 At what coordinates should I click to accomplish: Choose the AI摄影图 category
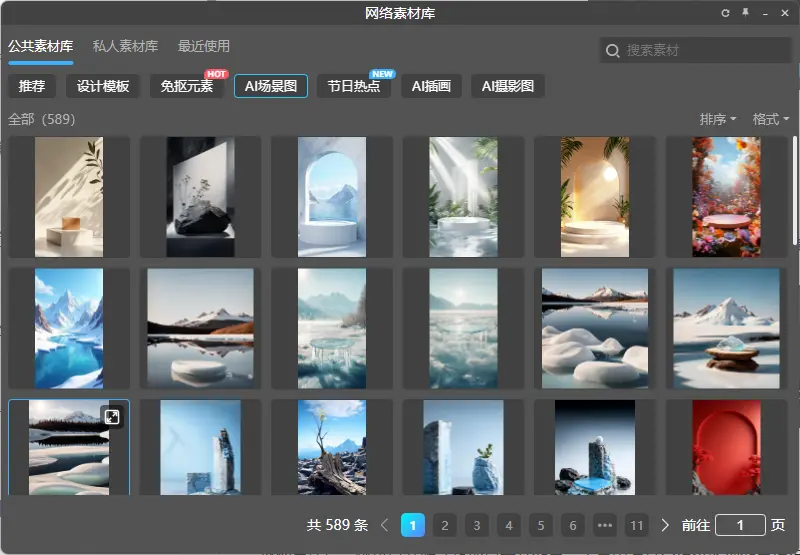tap(507, 86)
